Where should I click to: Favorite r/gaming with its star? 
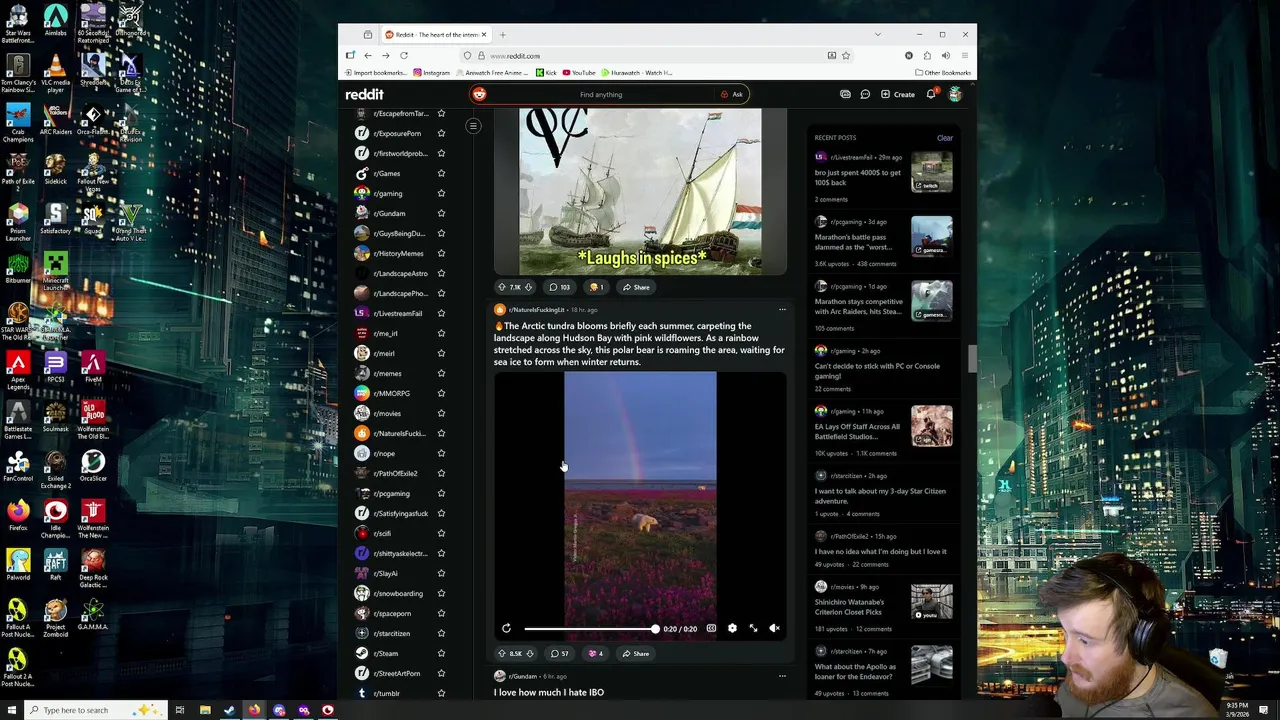coord(441,193)
